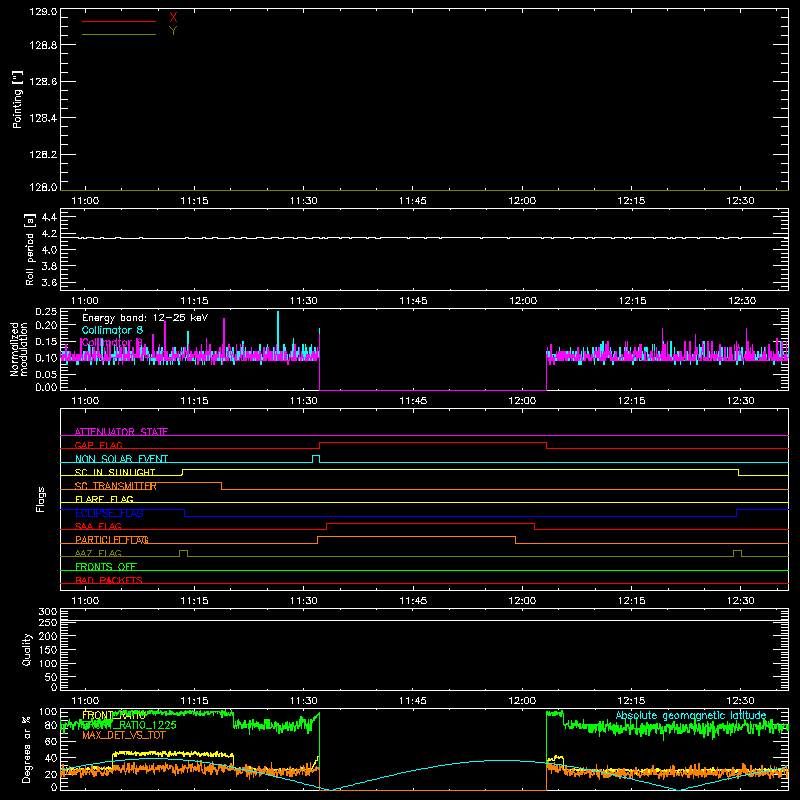
Task: Click the green FRONTS_OFF label
Action: tap(106, 567)
